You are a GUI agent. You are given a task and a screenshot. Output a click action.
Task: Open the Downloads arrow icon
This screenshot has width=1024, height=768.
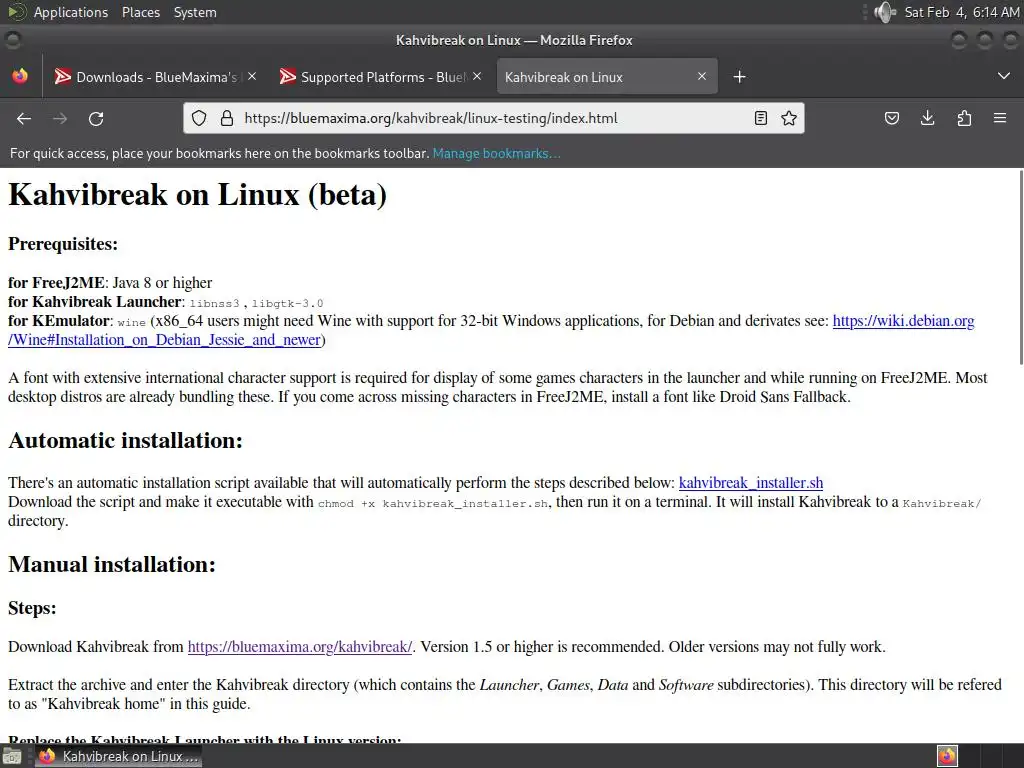point(927,118)
